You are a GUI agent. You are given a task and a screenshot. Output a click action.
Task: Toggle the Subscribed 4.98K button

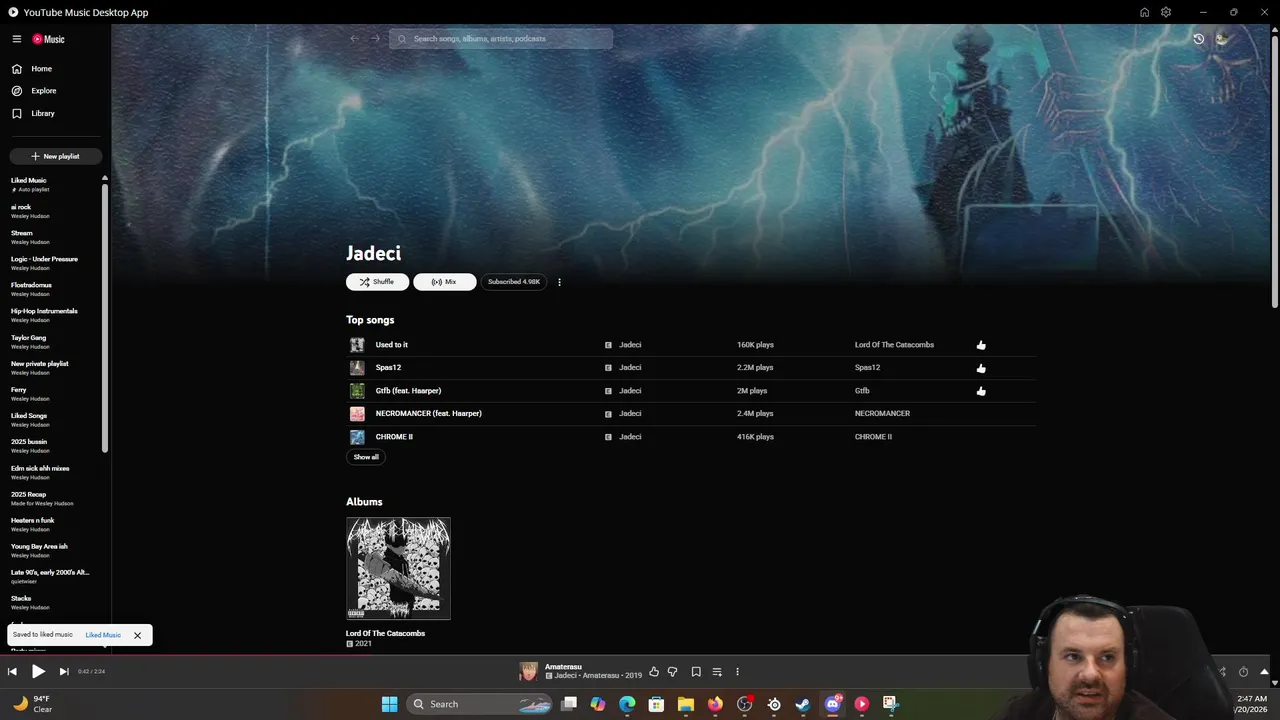[514, 282]
